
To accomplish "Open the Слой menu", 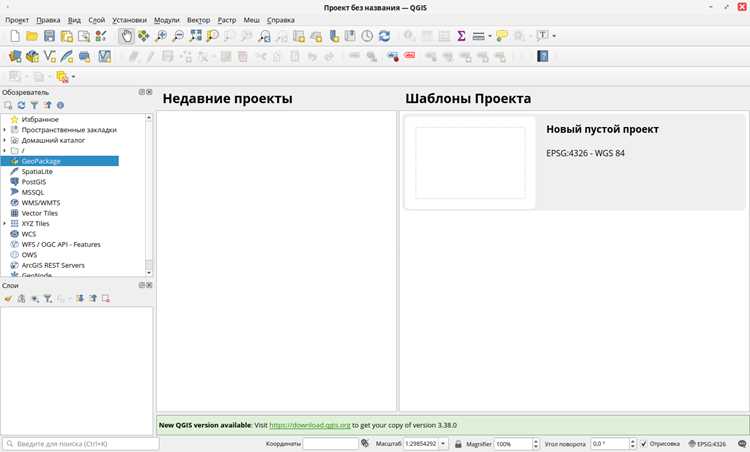I will click(x=97, y=20).
